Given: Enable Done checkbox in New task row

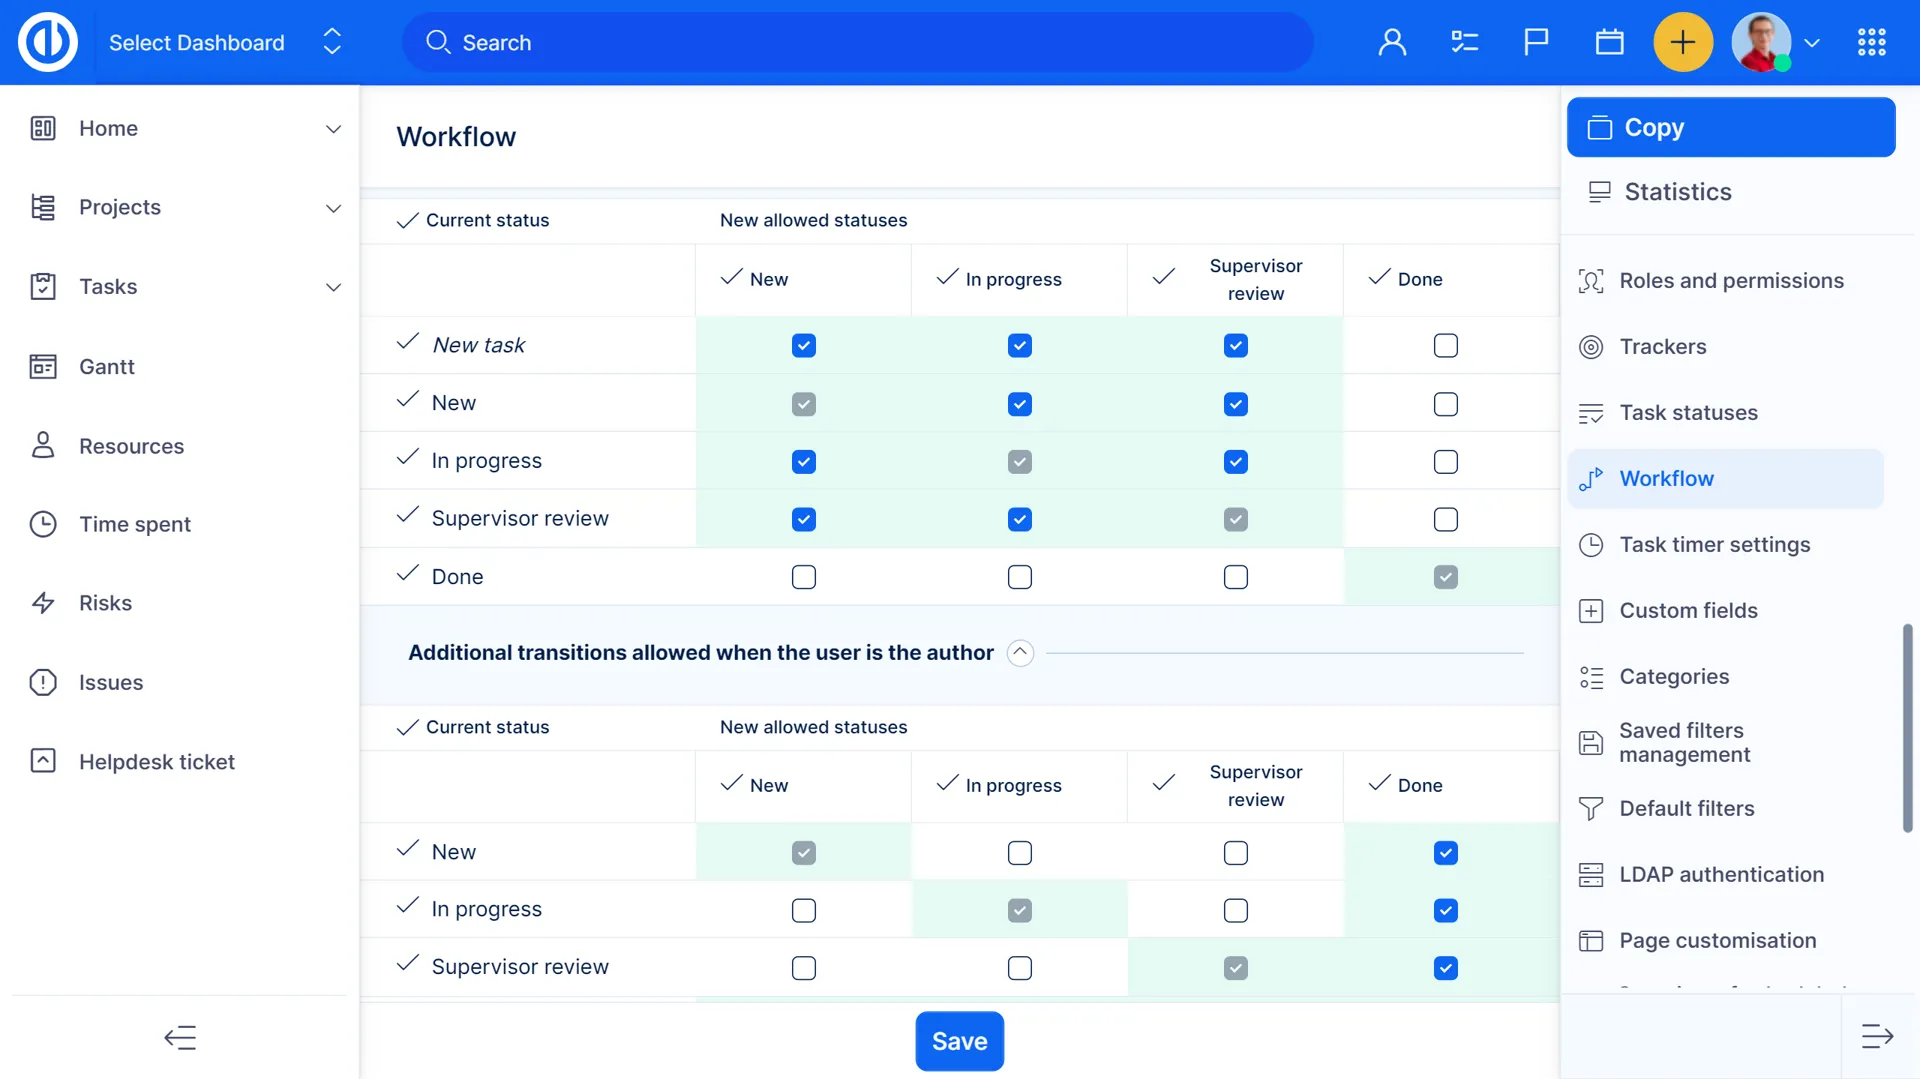Looking at the screenshot, I should tap(1445, 346).
